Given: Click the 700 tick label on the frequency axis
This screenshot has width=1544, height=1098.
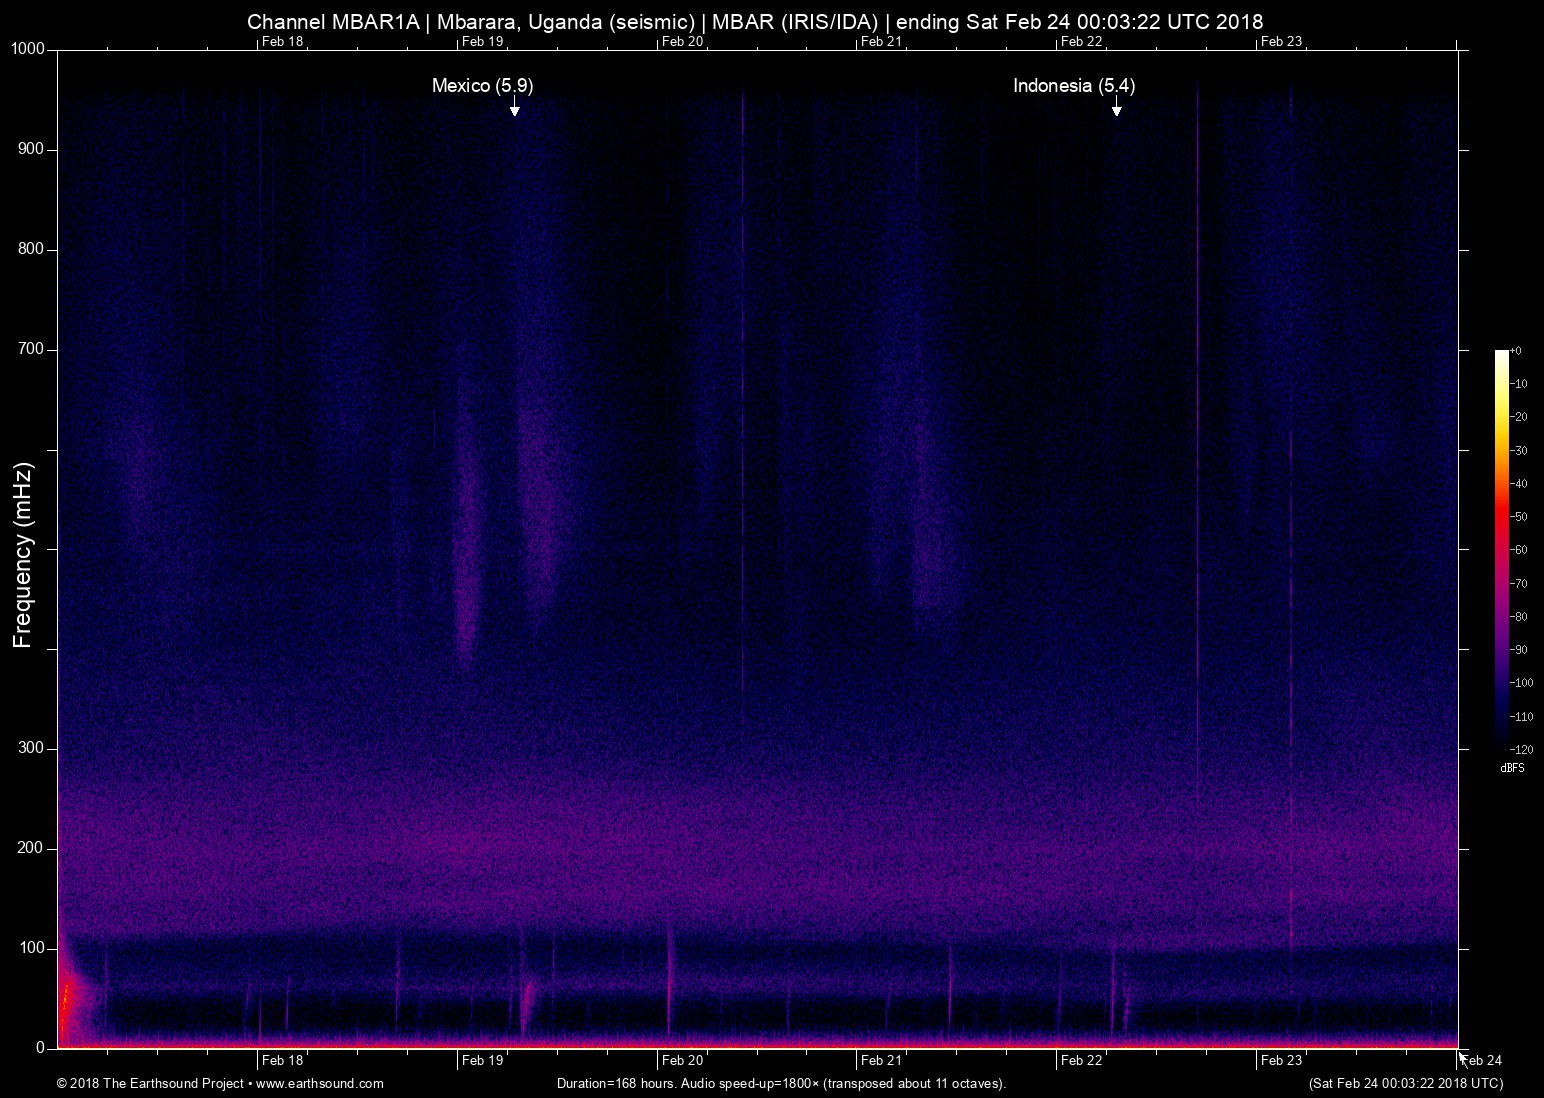Looking at the screenshot, I should click(32, 349).
